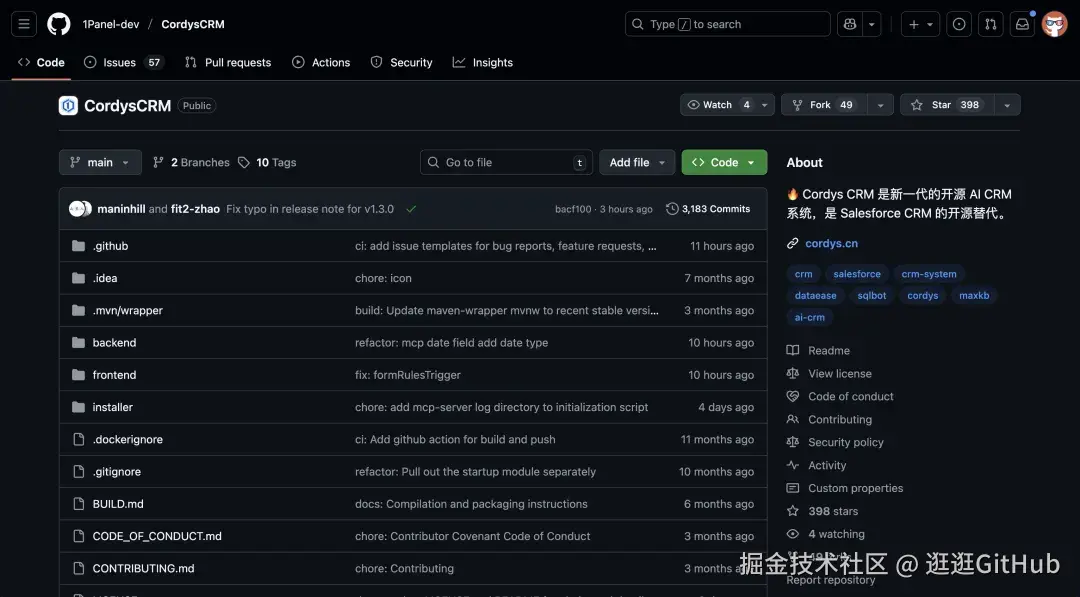The image size is (1080, 597).
Task: Open the main branch selector dropdown
Action: 101,163
